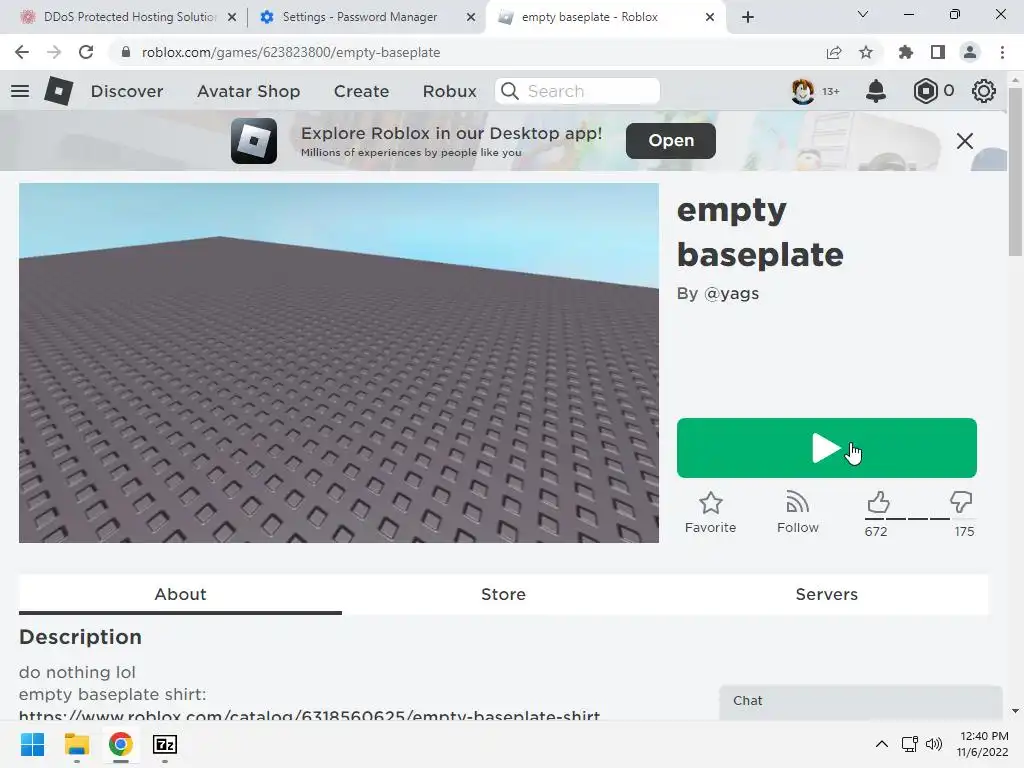Start the game with the green Play button

click(826, 448)
